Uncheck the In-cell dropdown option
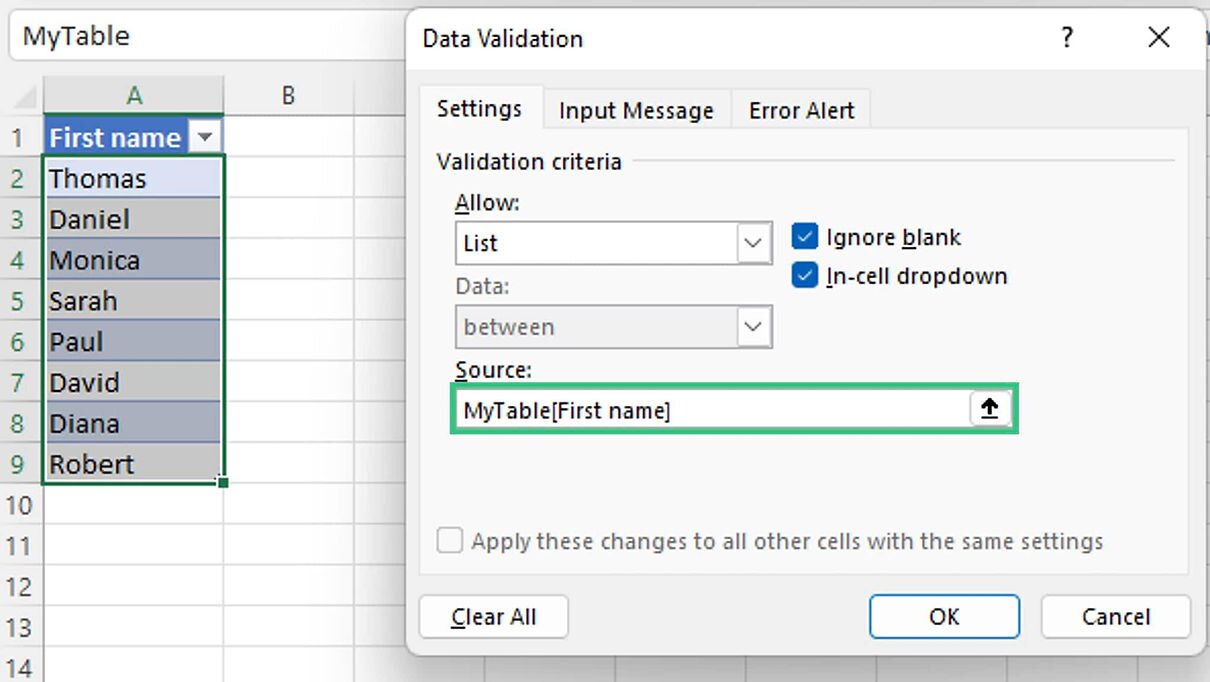This screenshot has width=1210, height=682. tap(805, 276)
